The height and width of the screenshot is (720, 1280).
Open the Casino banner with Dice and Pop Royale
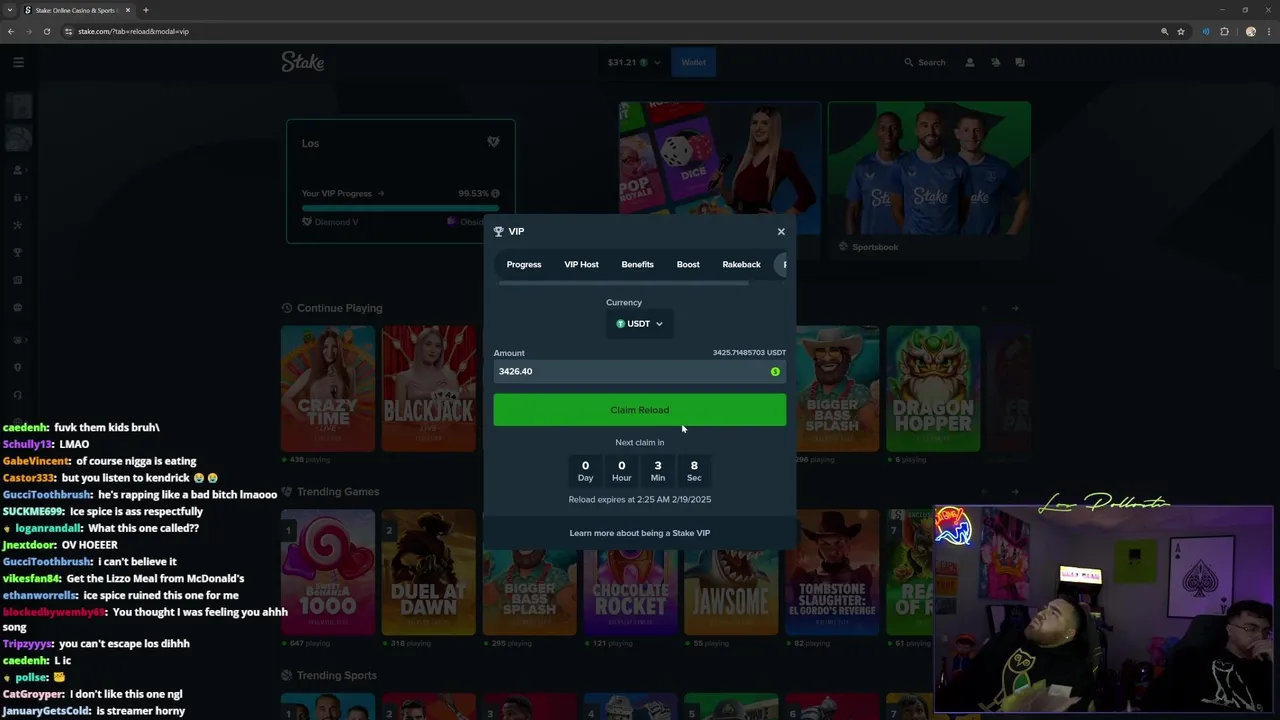click(720, 168)
